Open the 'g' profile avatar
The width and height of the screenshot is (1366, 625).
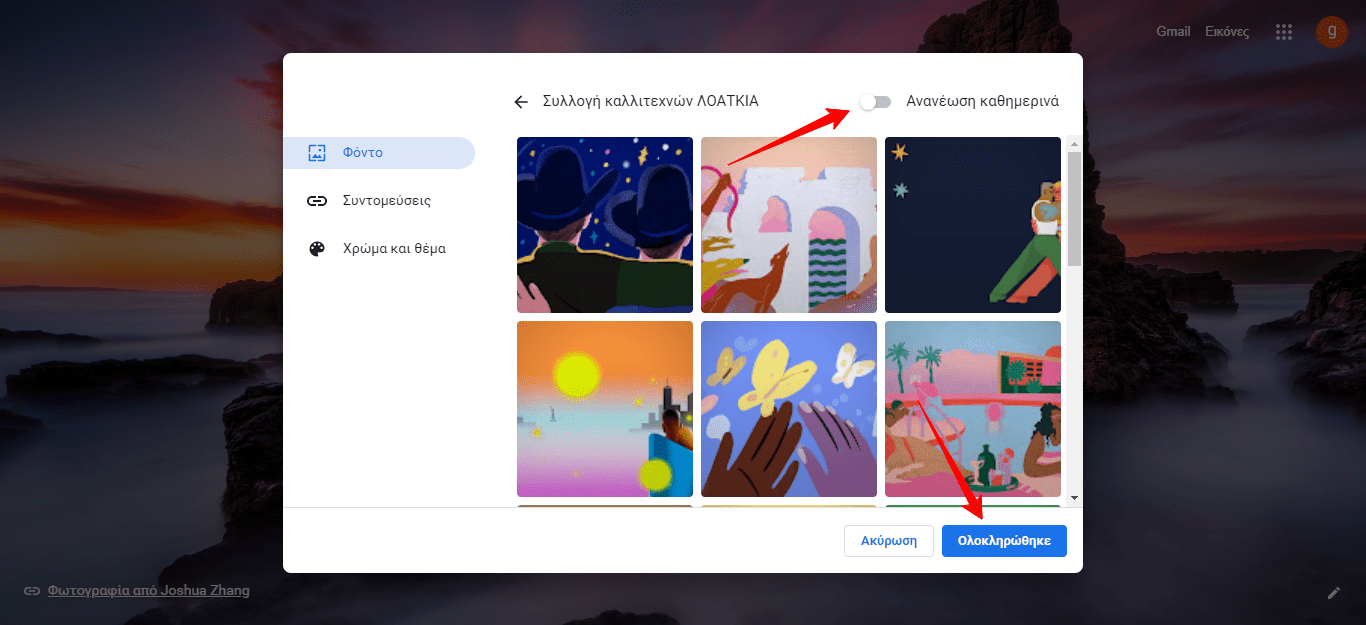[x=1331, y=31]
